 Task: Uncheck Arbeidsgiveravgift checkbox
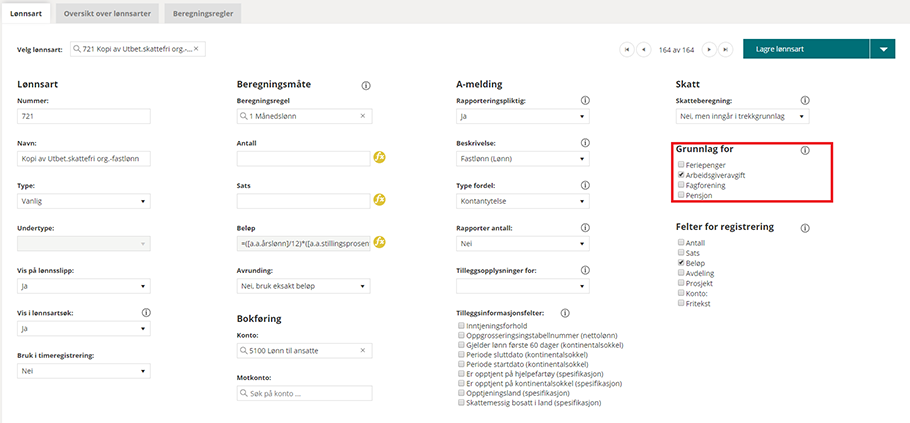[x=681, y=175]
